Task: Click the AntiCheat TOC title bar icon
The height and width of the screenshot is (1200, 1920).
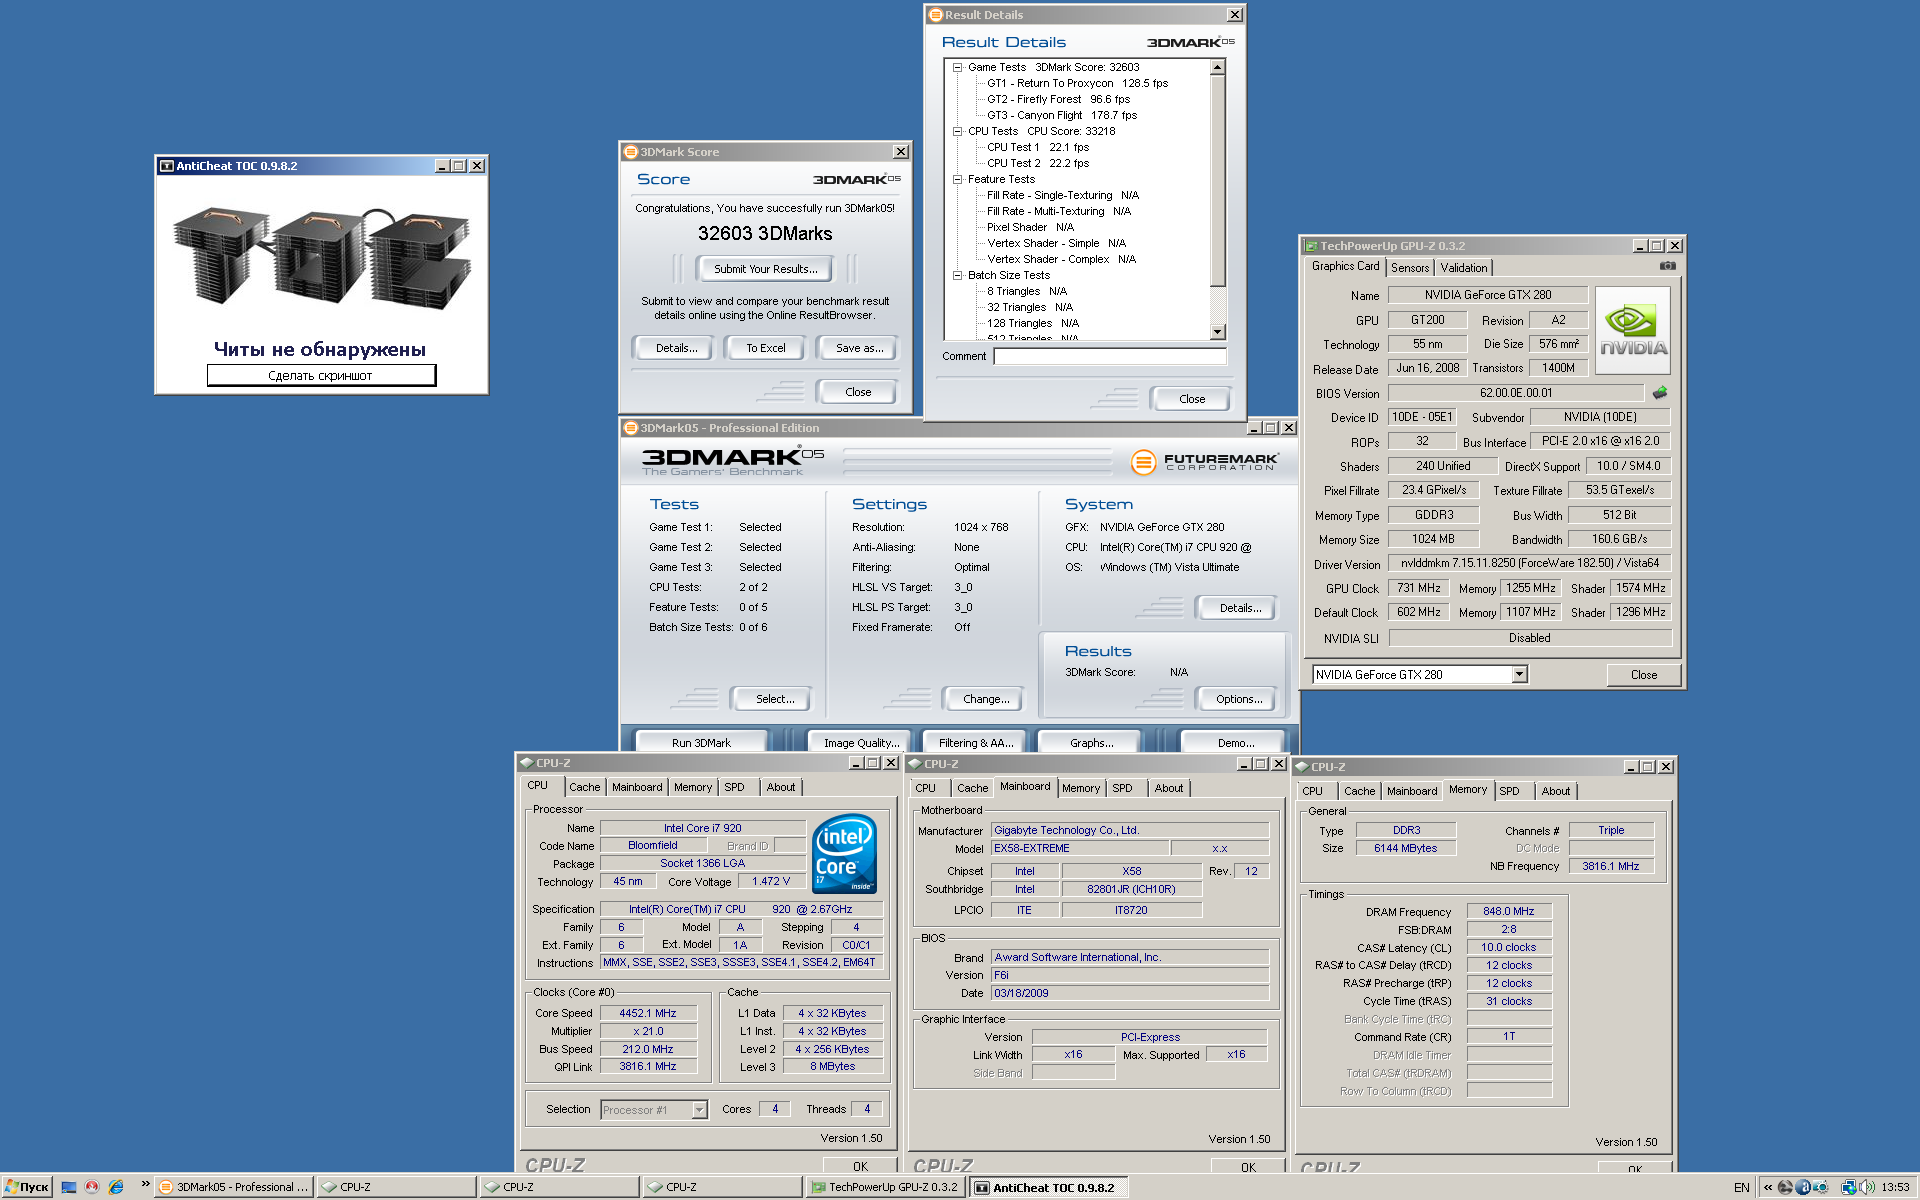Action: tap(167, 166)
